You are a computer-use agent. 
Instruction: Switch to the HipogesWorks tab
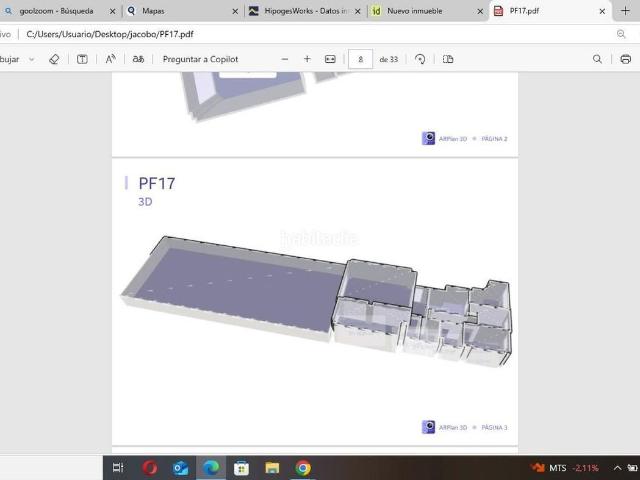pyautogui.click(x=298, y=11)
